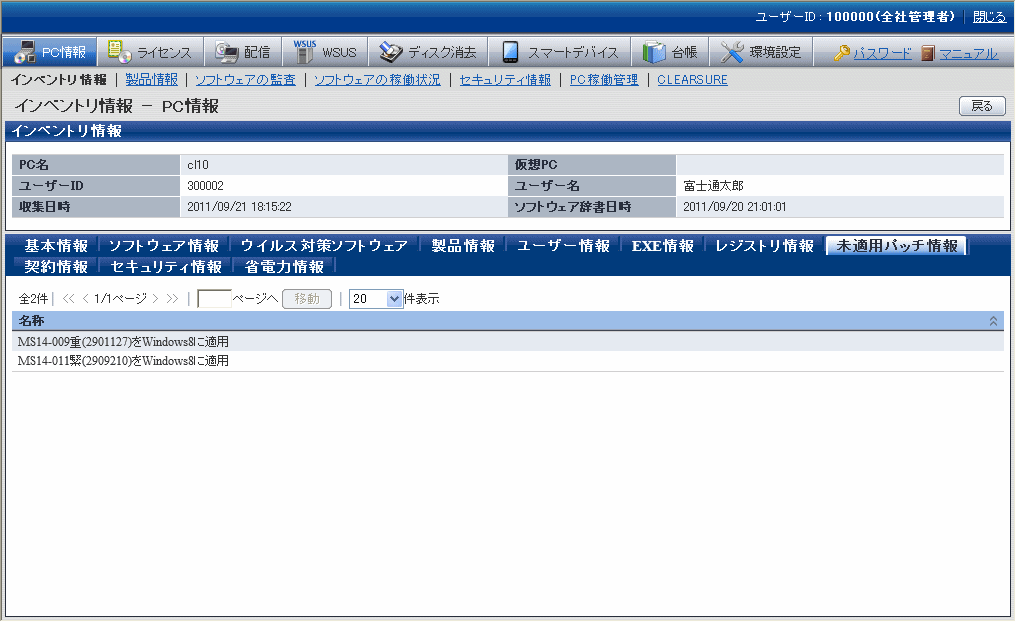The height and width of the screenshot is (622, 1016).
Task: Click the インベントリ情報 submenu item
Action: point(58,80)
